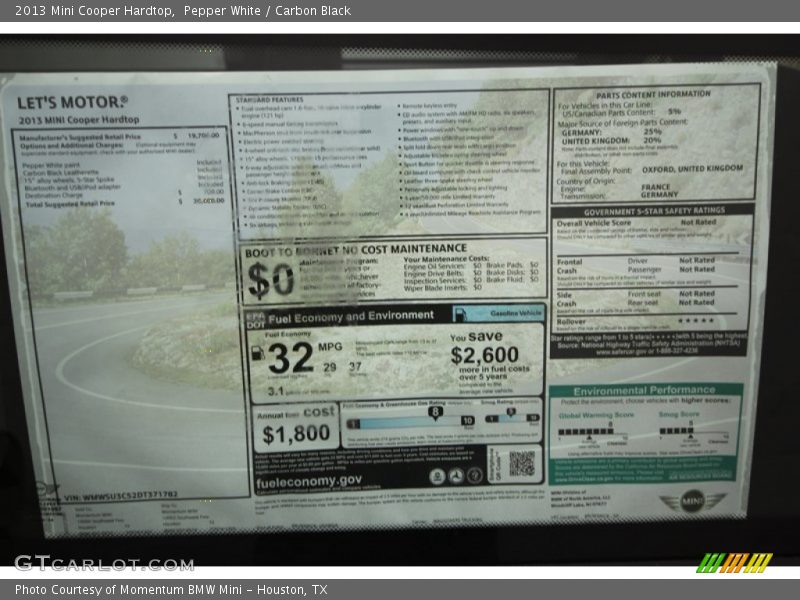Click the VIN number line on the sticker
This screenshot has width=800, height=600.
(120, 494)
